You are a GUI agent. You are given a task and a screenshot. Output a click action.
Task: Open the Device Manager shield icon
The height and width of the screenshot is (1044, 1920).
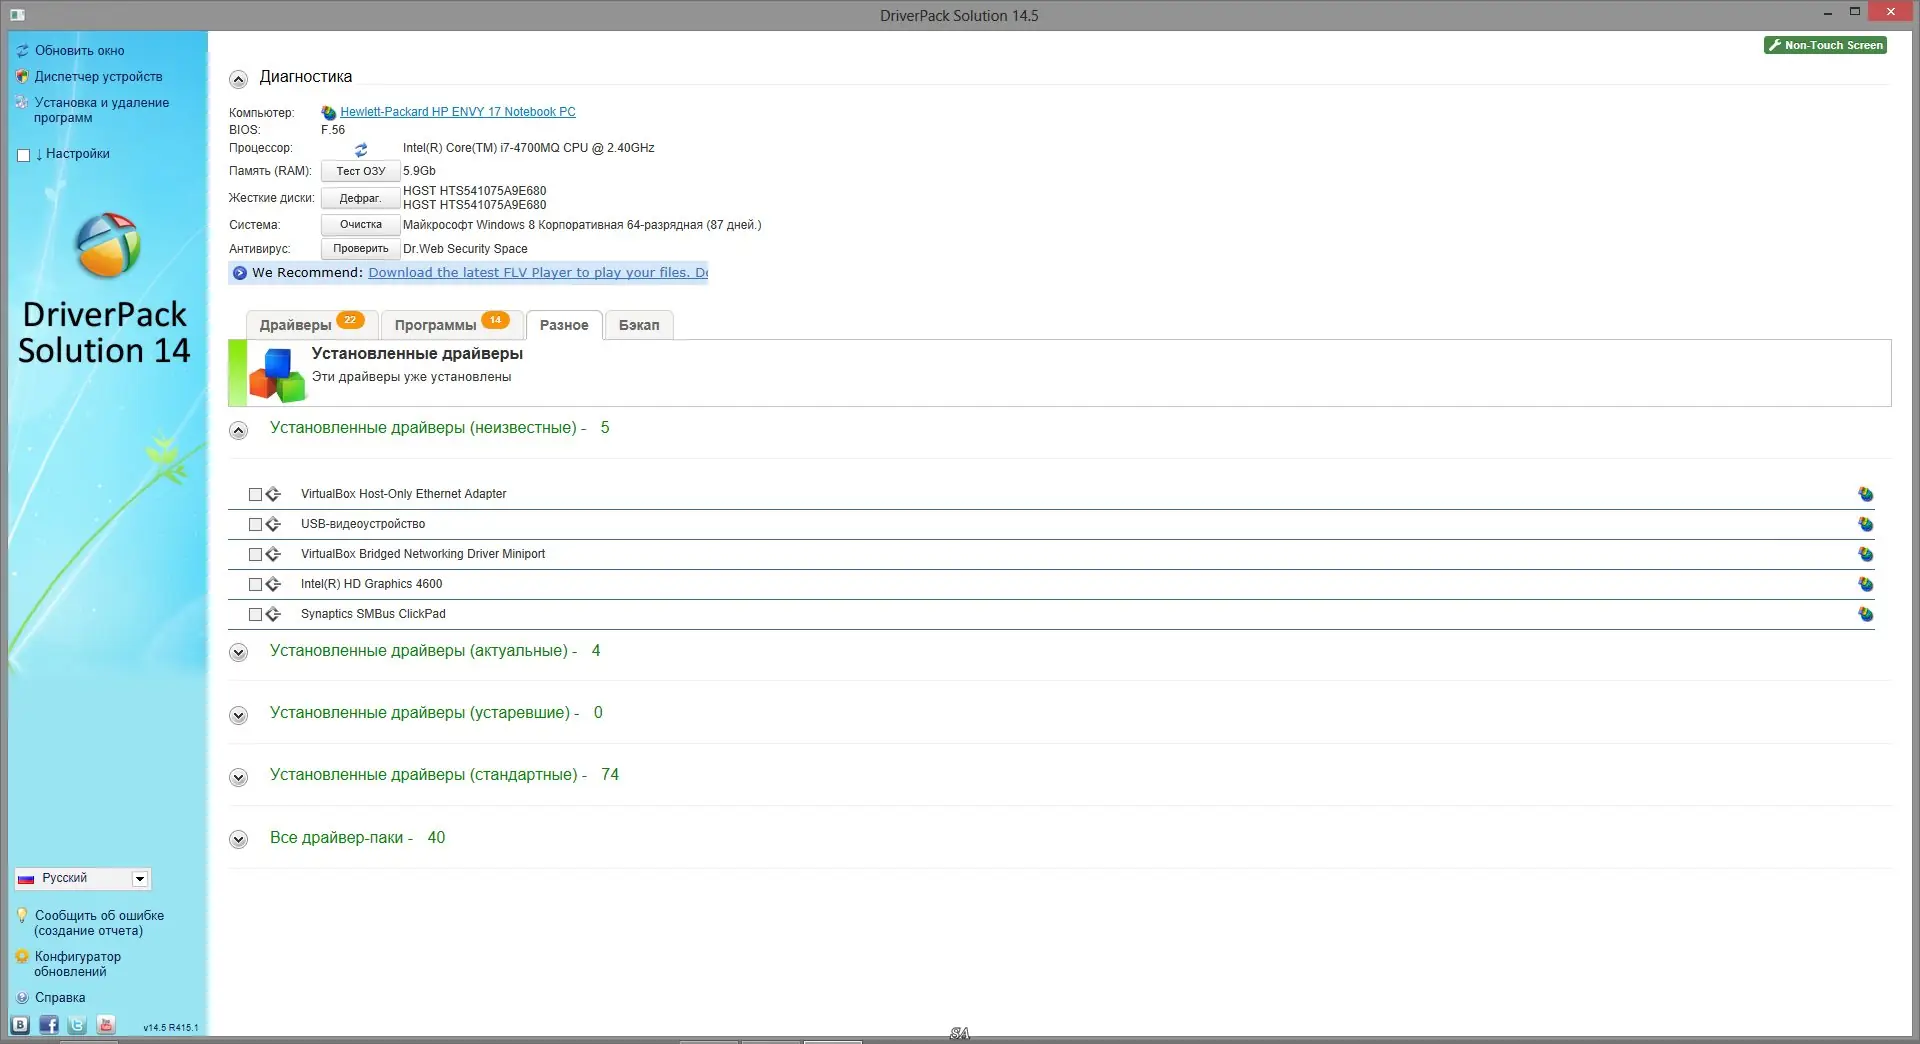(22, 76)
